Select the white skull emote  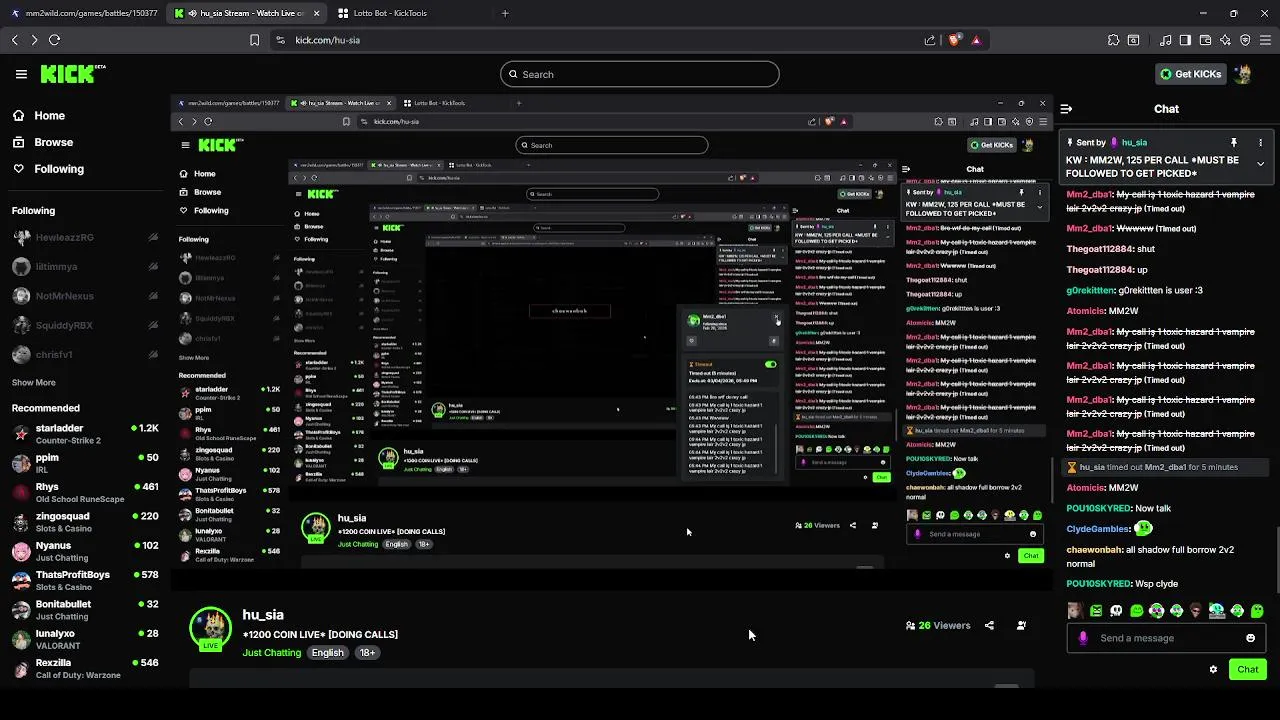(1116, 611)
